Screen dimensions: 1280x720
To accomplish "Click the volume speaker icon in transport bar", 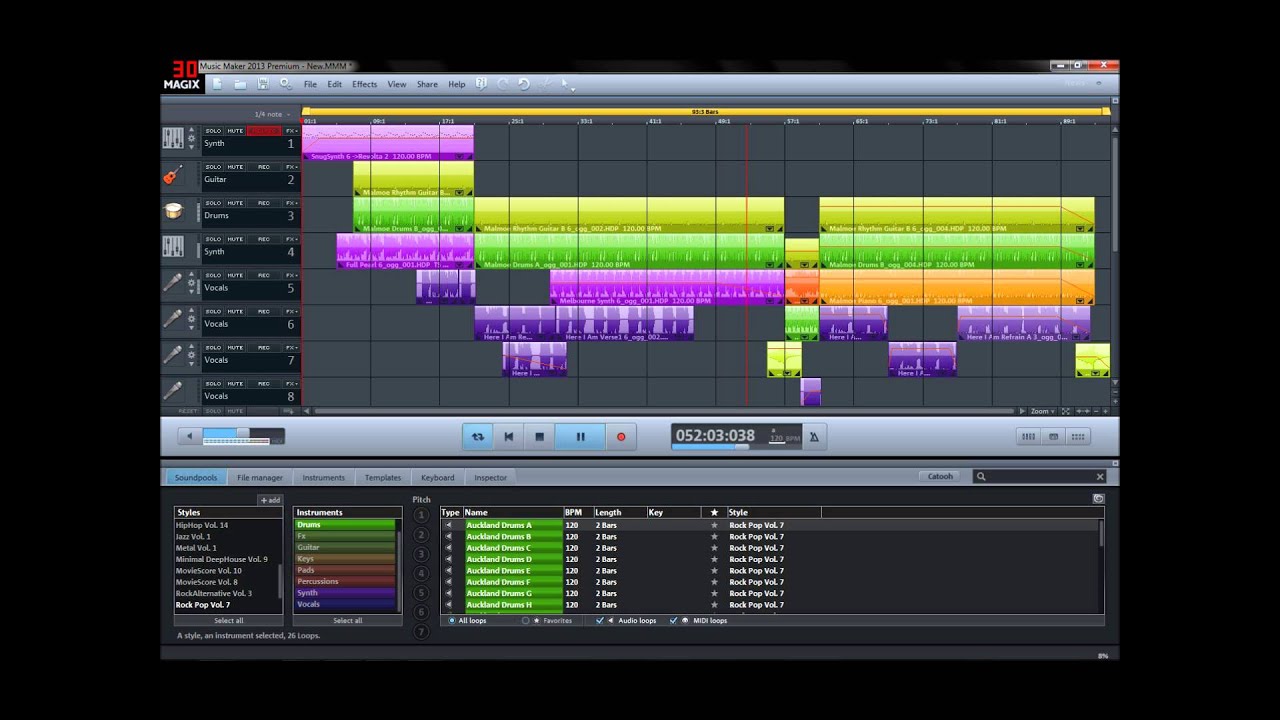I will pos(189,436).
